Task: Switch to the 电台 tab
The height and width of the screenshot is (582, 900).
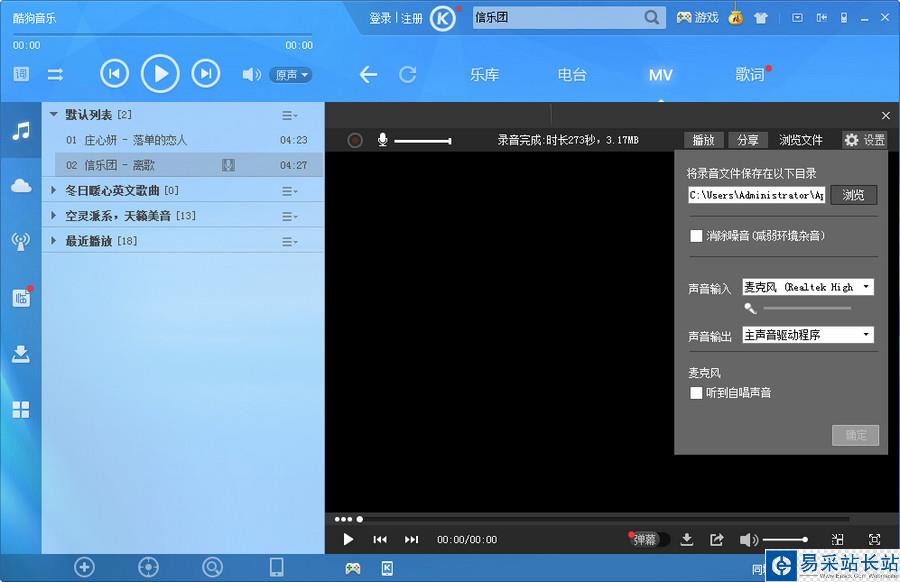Action: (x=572, y=75)
